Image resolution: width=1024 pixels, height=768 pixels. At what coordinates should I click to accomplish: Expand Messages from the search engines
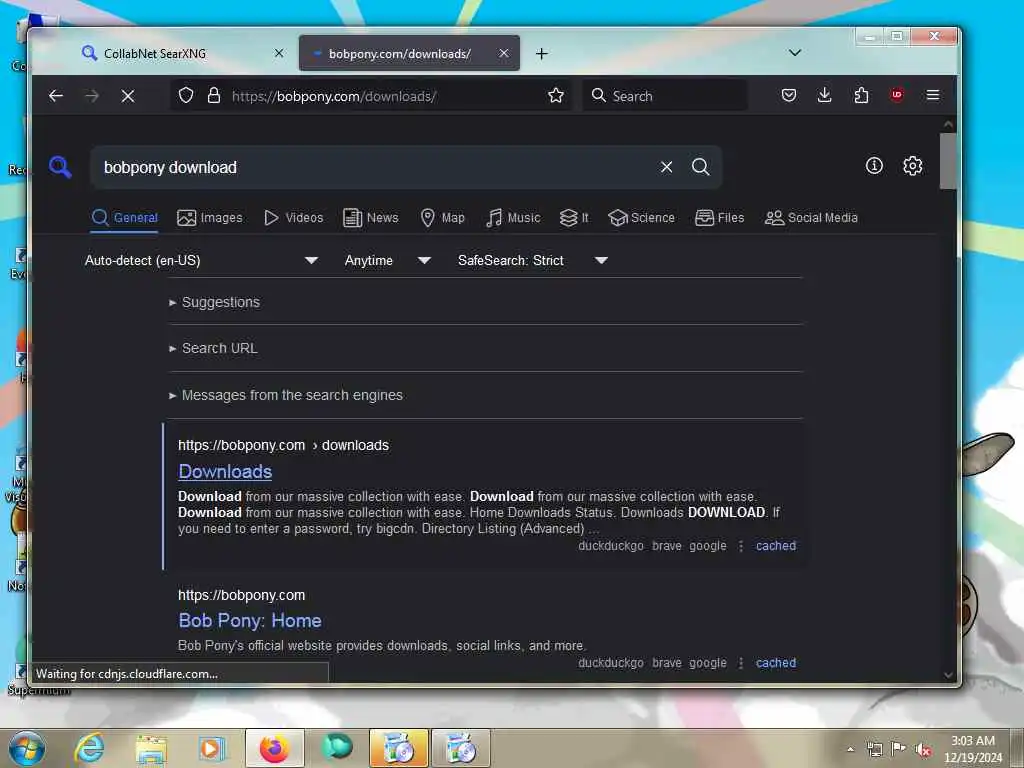click(x=285, y=395)
